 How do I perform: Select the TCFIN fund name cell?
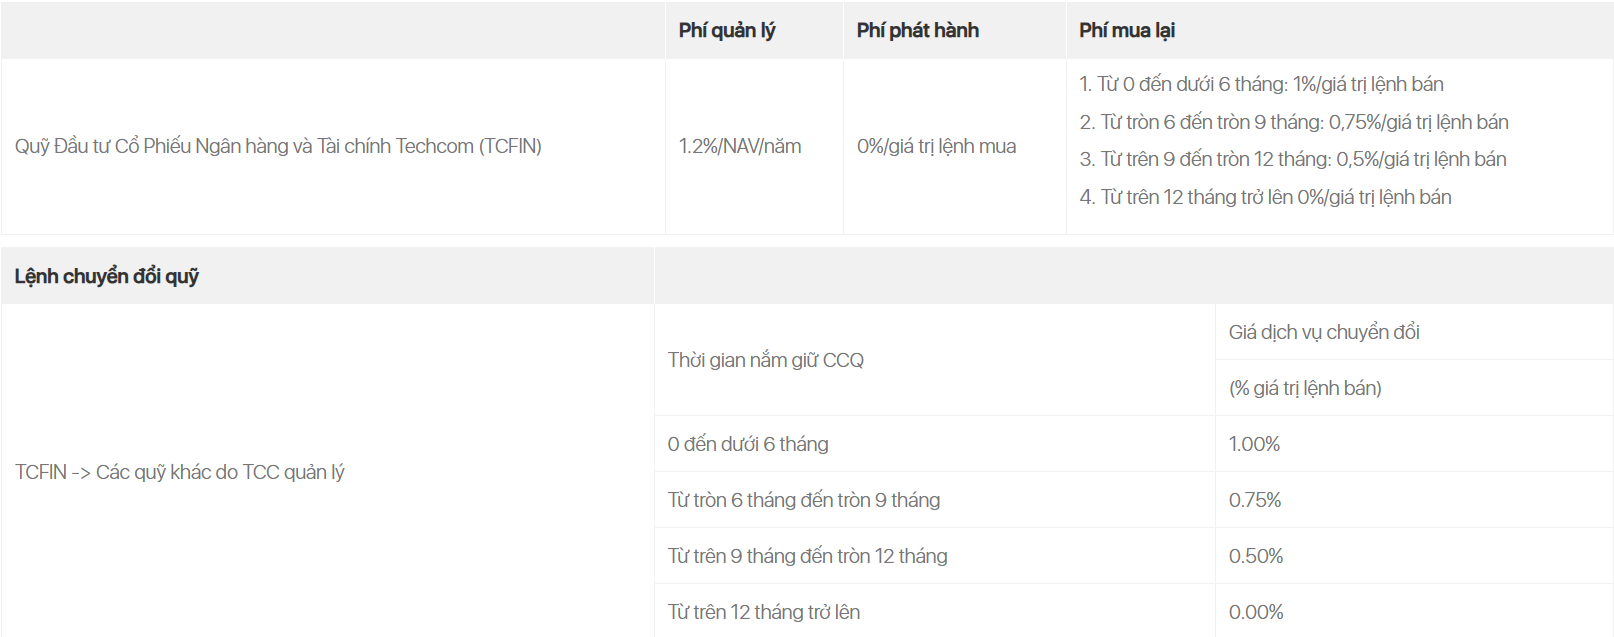pyautogui.click(x=278, y=146)
